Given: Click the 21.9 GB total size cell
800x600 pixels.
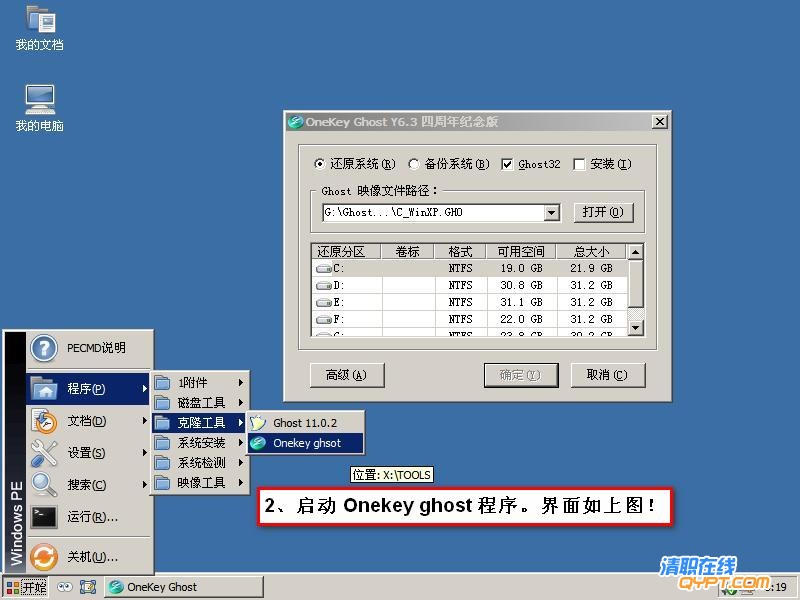Looking at the screenshot, I should point(591,268).
